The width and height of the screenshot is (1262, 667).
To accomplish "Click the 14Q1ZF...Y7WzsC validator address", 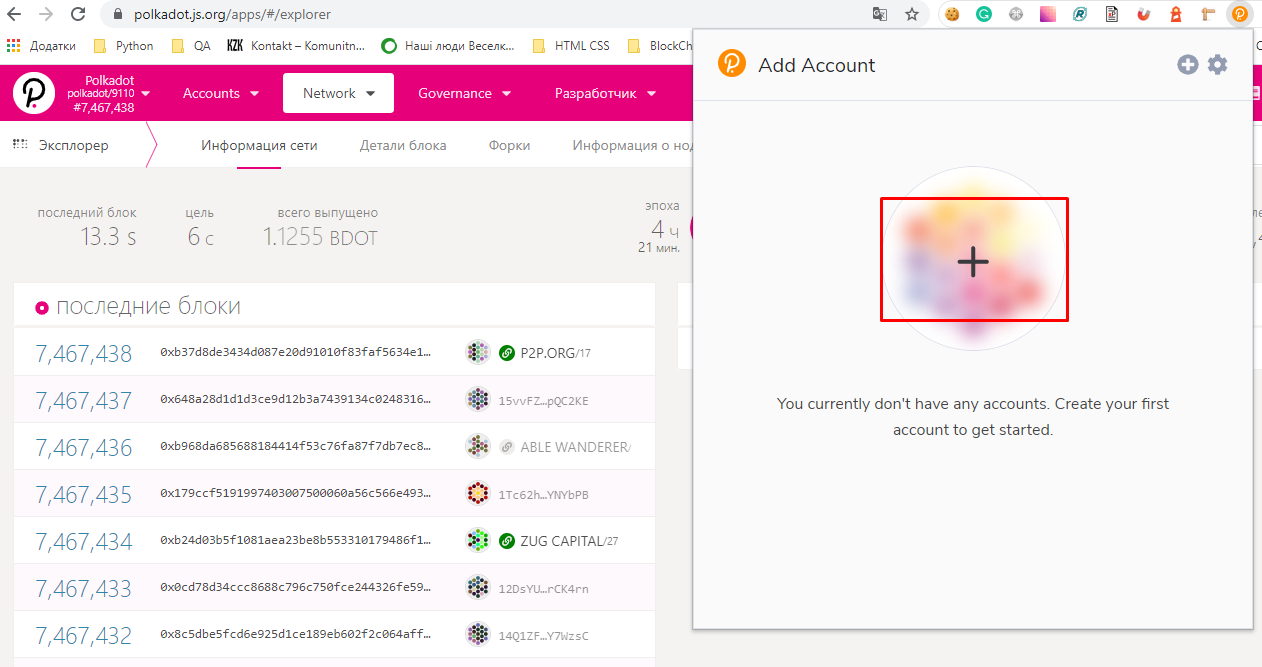I will [x=544, y=636].
